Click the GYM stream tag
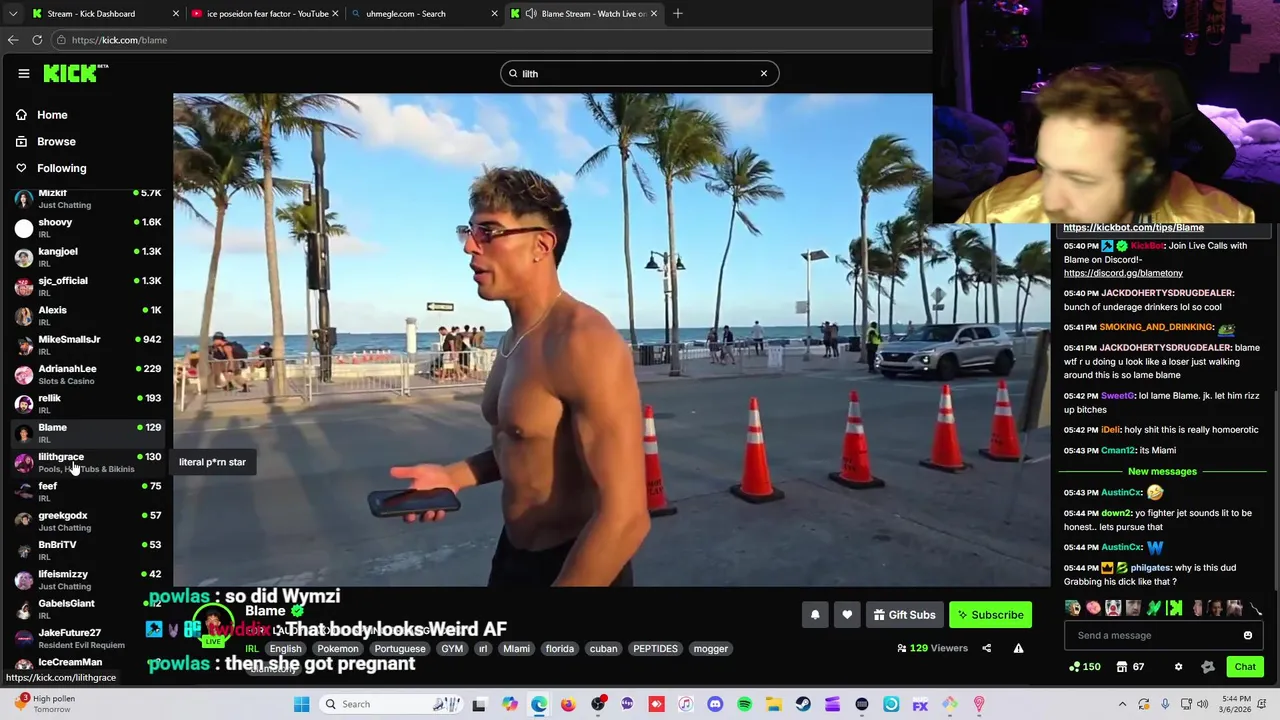 452,649
